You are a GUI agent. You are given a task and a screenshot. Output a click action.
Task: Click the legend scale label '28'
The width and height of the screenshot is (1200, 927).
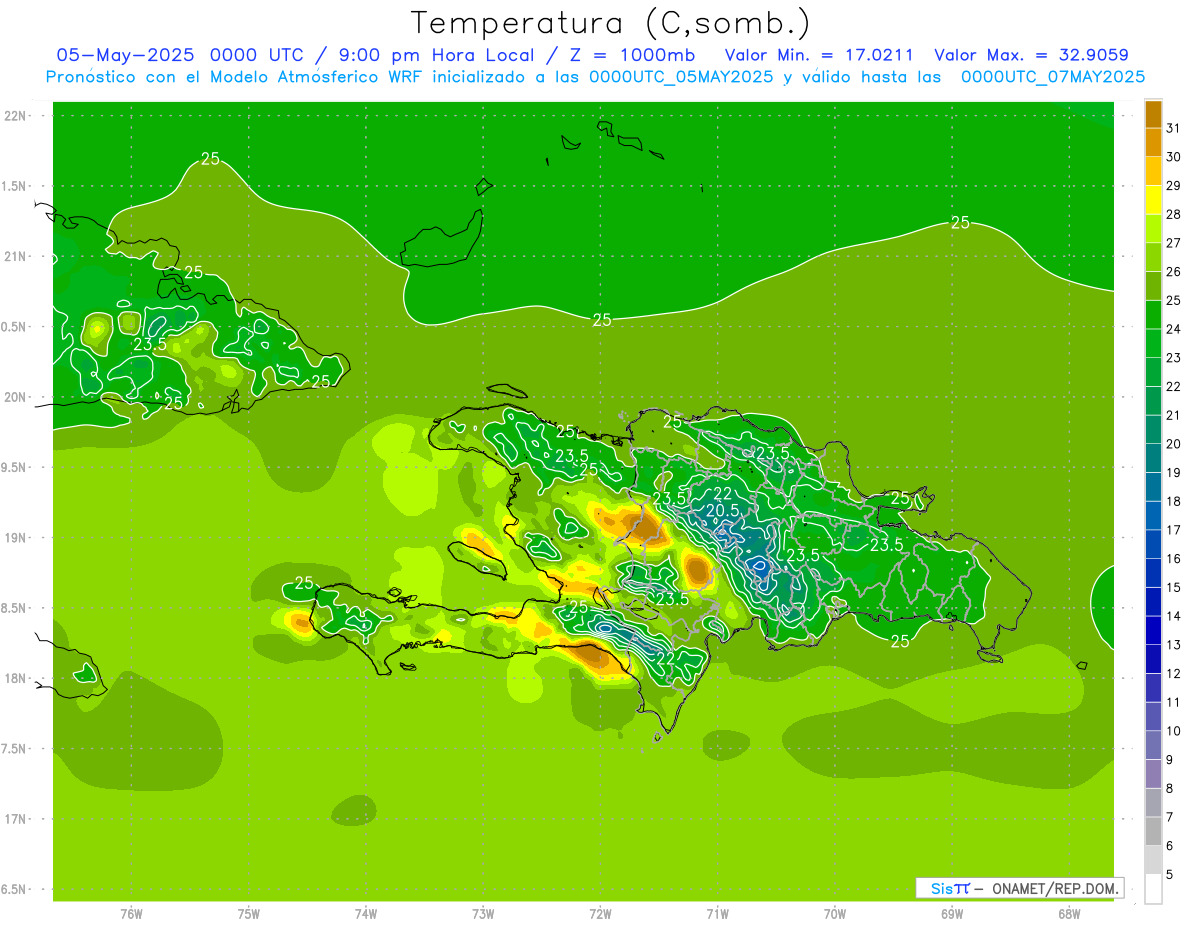1173,214
